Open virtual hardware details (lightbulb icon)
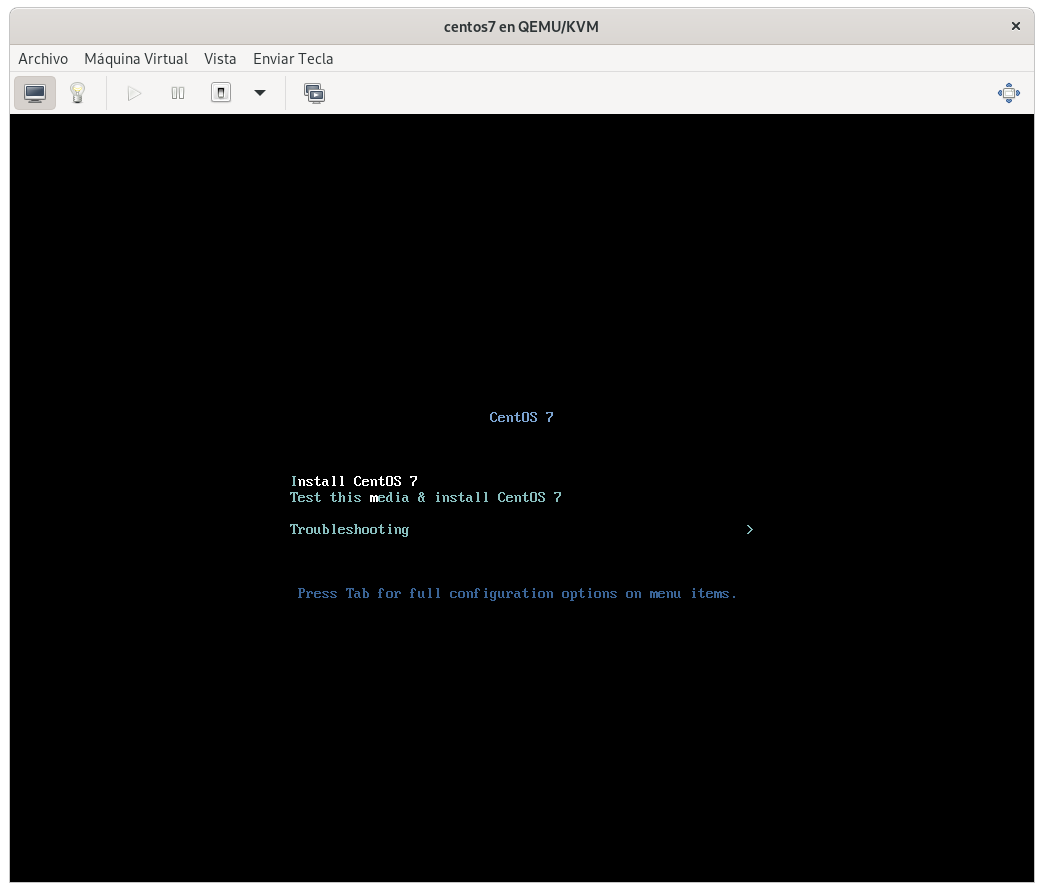This screenshot has width=1044, height=892. point(77,93)
